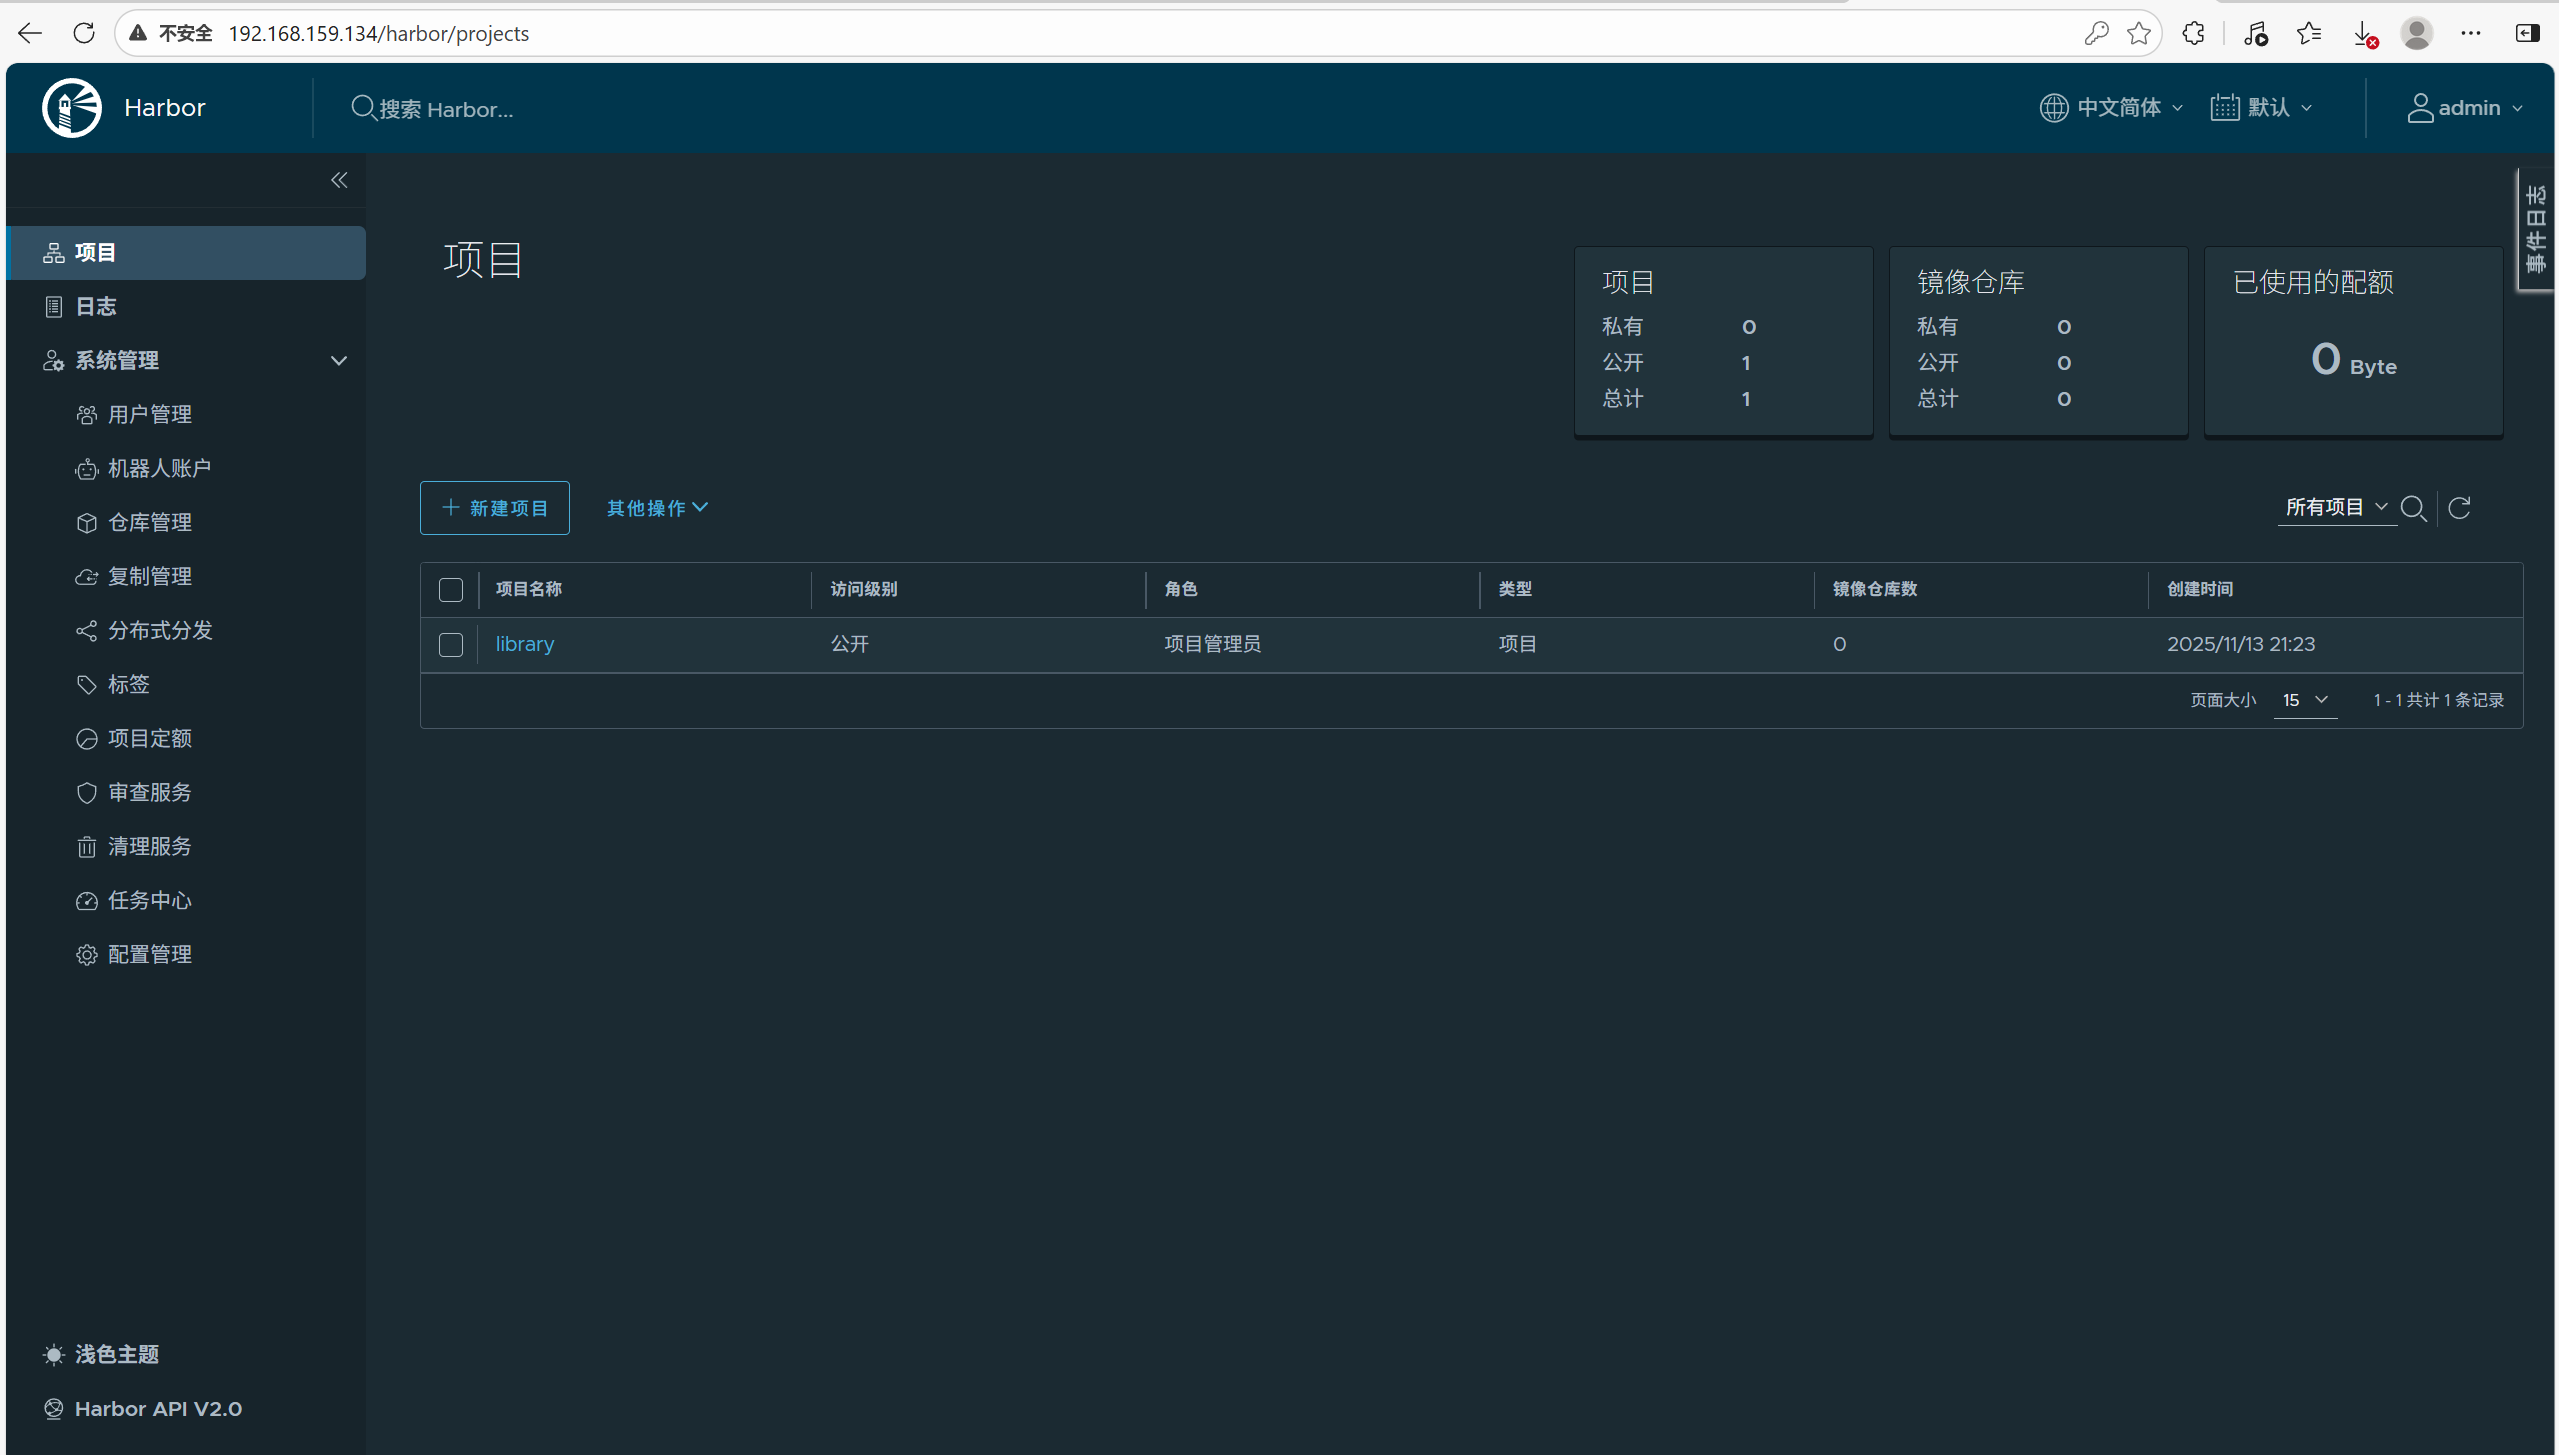Expand the admin user menu
The width and height of the screenshot is (2559, 1455).
[2465, 107]
